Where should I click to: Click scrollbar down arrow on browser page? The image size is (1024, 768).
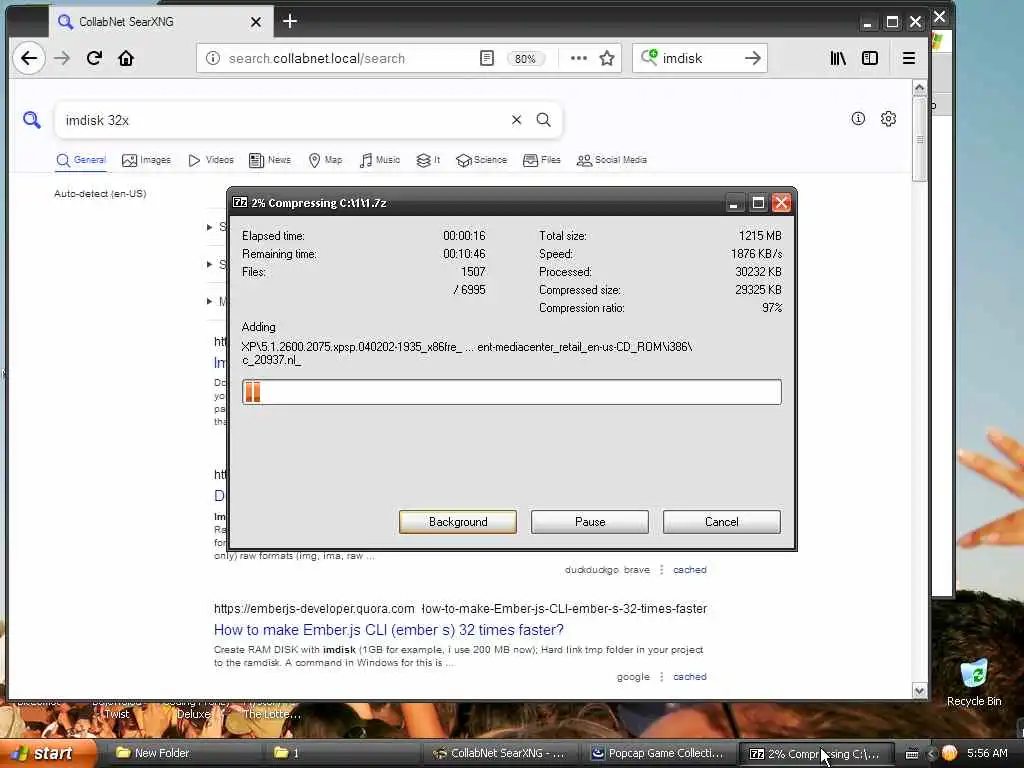pos(920,691)
